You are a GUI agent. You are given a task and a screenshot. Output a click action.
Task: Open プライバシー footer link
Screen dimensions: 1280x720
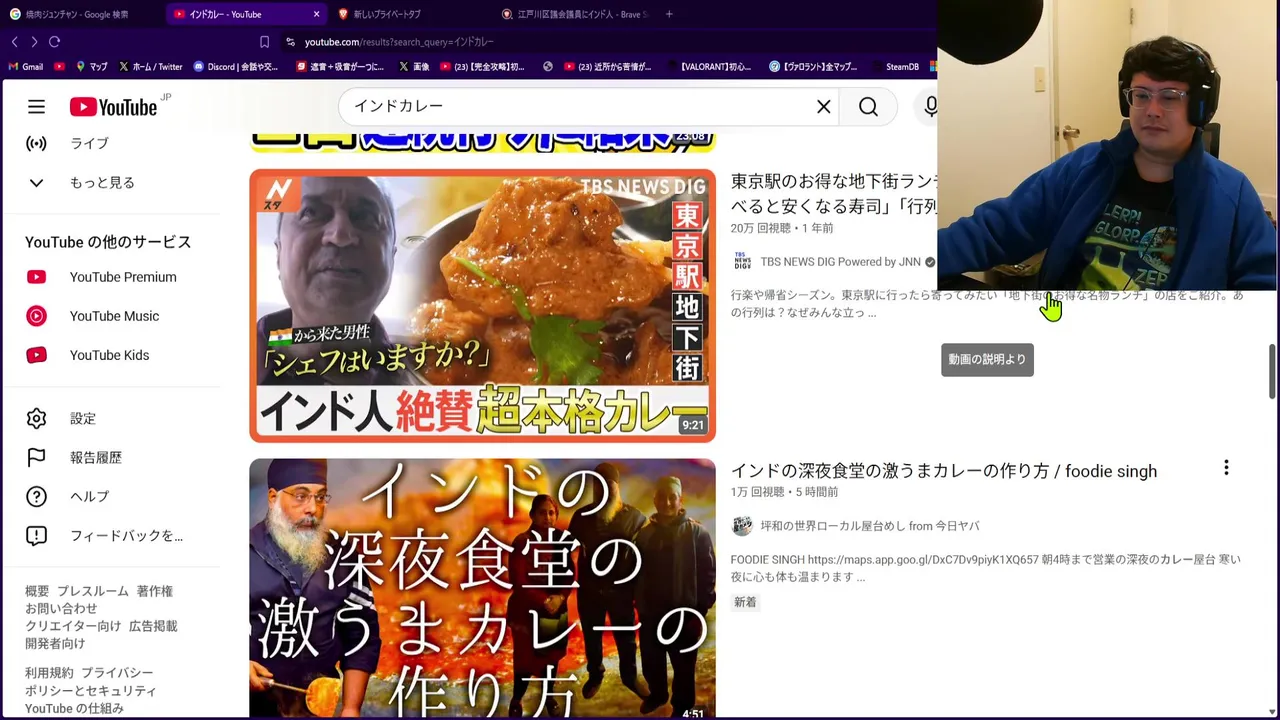click(117, 673)
